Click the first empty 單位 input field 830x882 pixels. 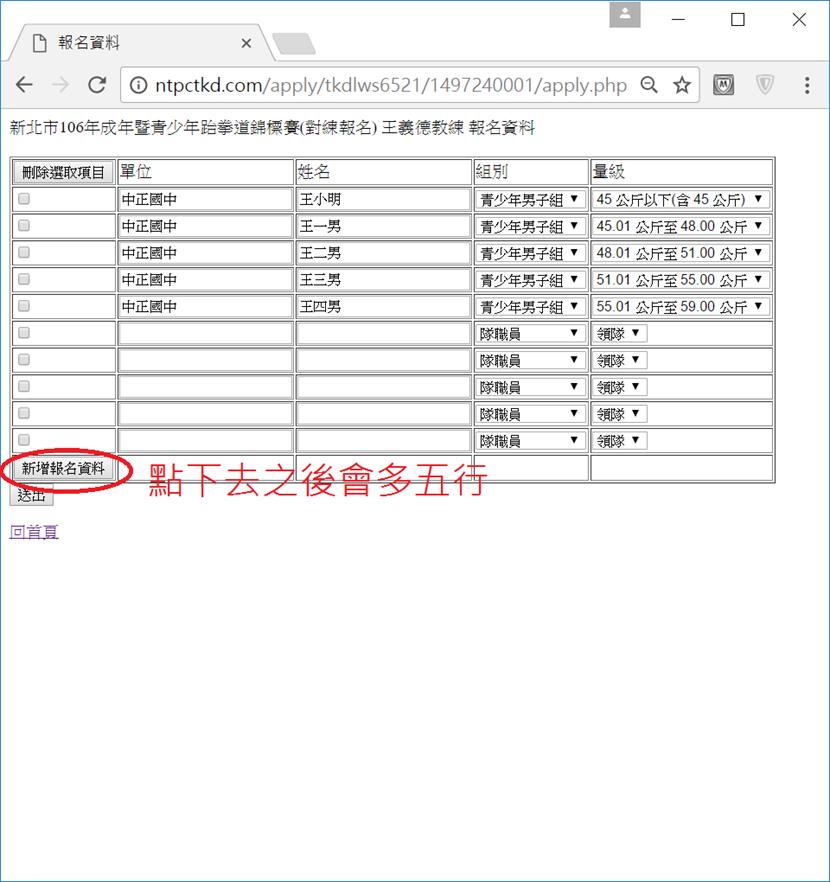[205, 333]
